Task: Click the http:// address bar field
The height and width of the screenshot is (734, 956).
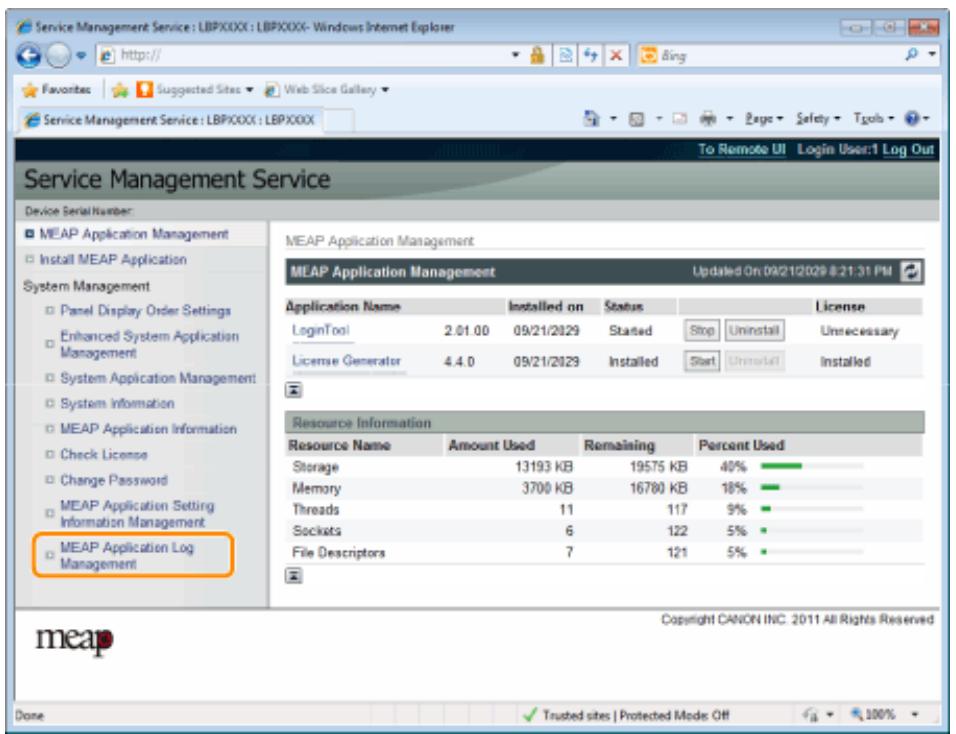Action: (x=305, y=55)
